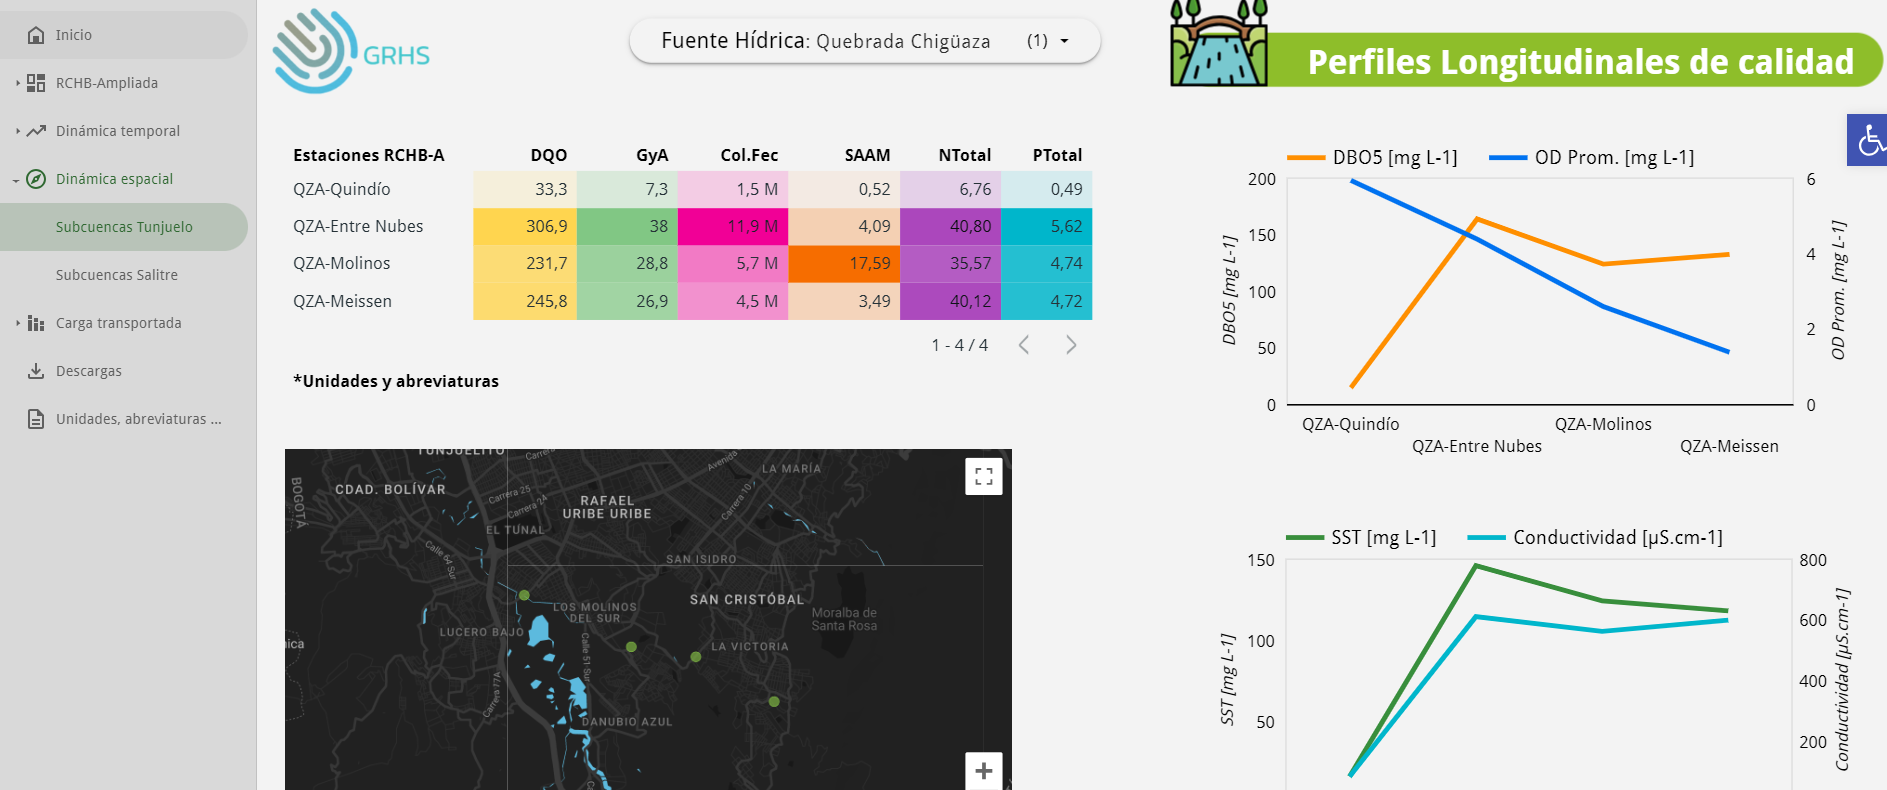Go to previous table page
The height and width of the screenshot is (790, 1887).
click(1024, 345)
